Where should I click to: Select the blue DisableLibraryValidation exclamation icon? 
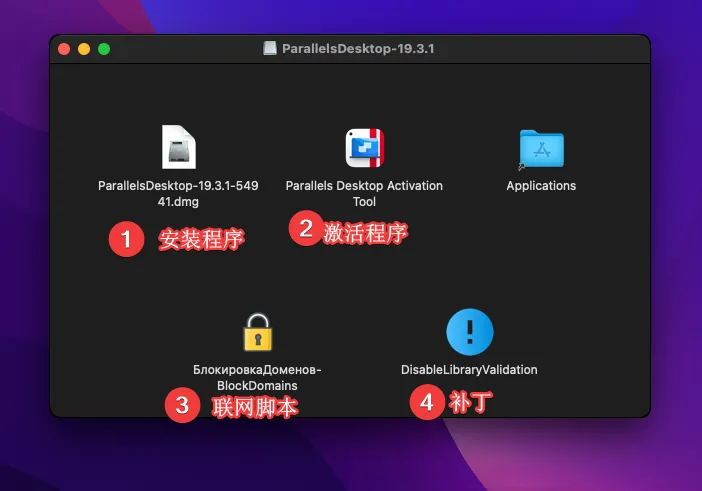(x=469, y=332)
